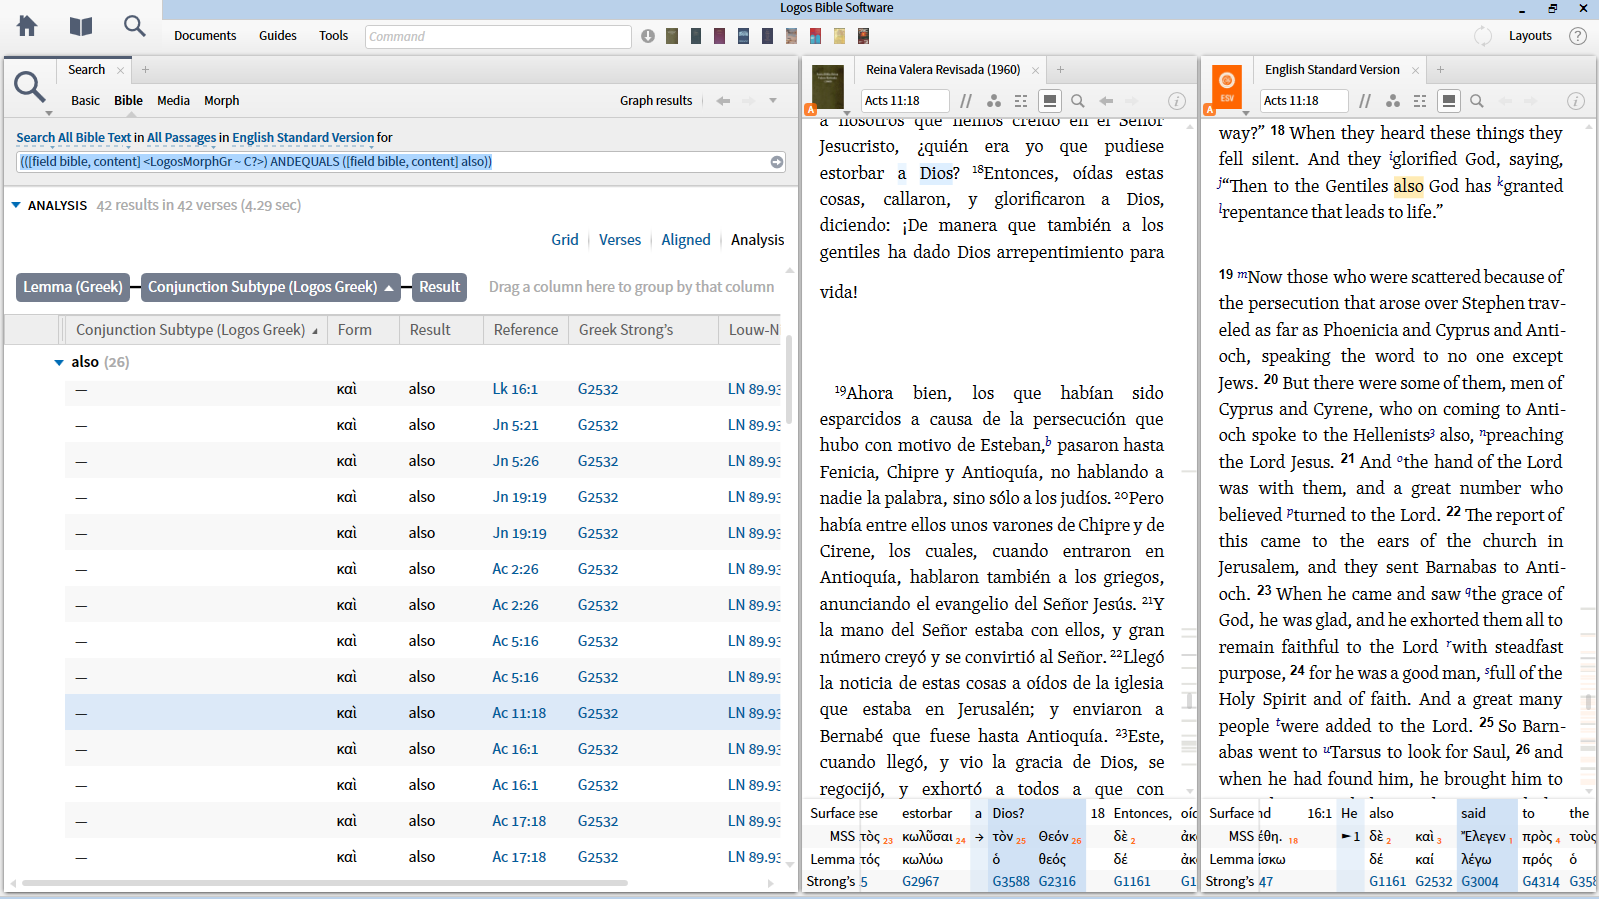The image size is (1599, 899).
Task: Switch results to Grid view
Action: click(565, 240)
